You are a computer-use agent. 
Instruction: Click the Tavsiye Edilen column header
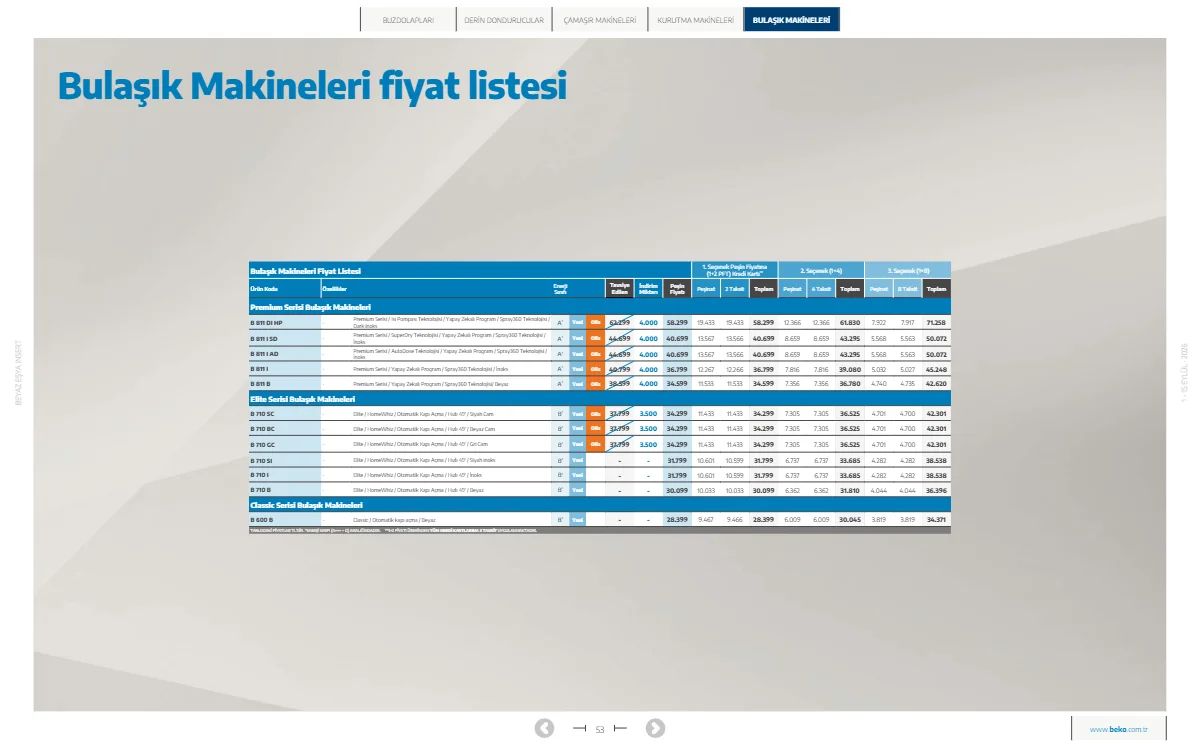[x=619, y=288]
